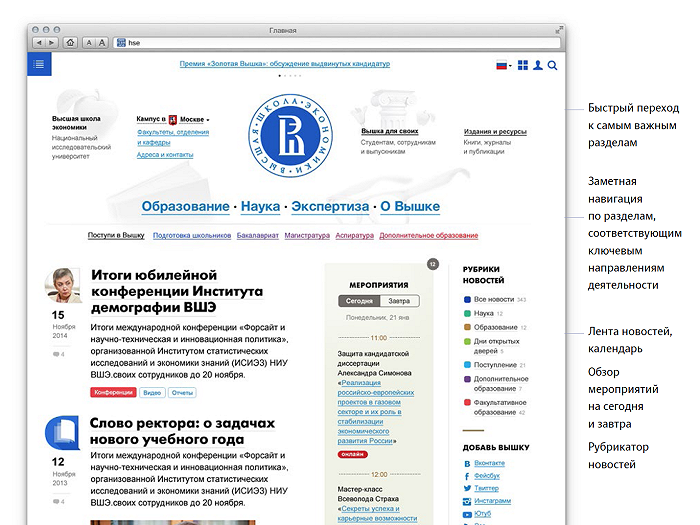Open Адреса и контакты link
Image resolution: width=700 pixels, height=525 pixels.
[165, 155]
